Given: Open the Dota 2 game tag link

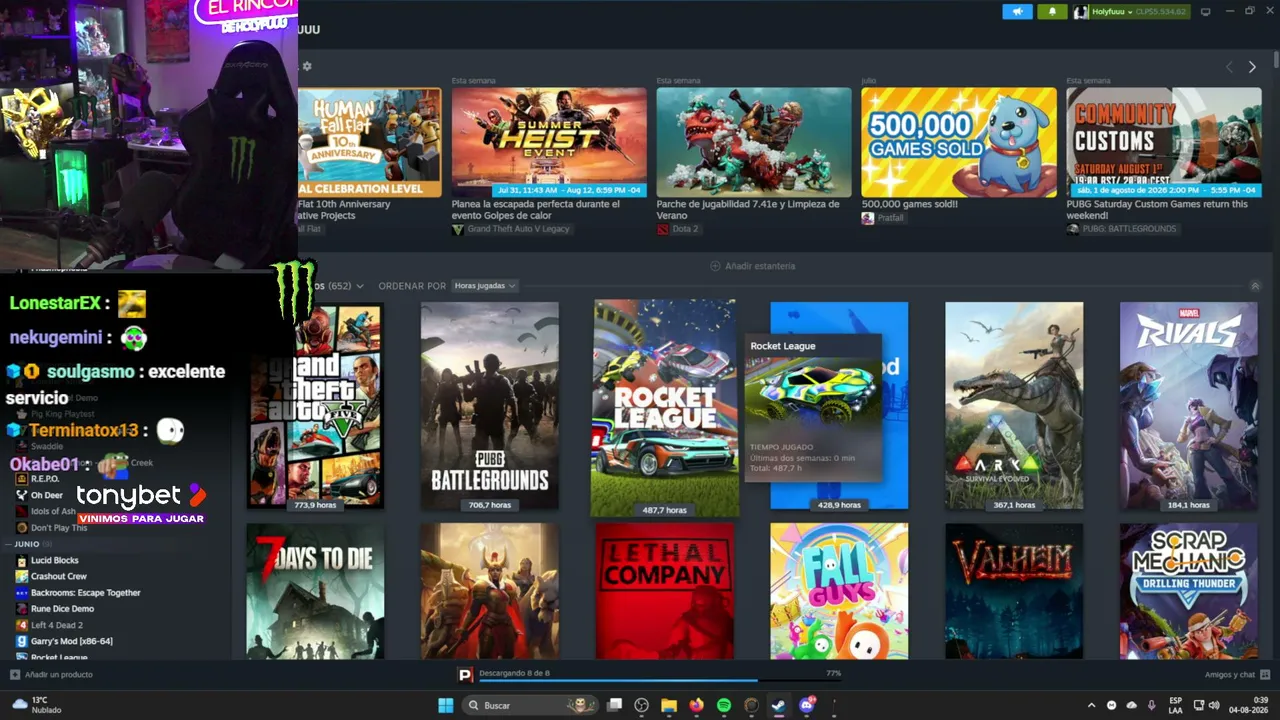Looking at the screenshot, I should pos(678,229).
